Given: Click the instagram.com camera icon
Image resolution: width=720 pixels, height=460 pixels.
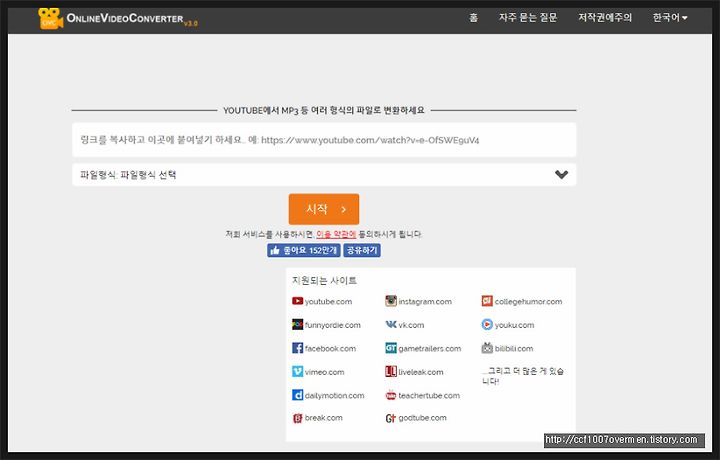Looking at the screenshot, I should click(391, 301).
